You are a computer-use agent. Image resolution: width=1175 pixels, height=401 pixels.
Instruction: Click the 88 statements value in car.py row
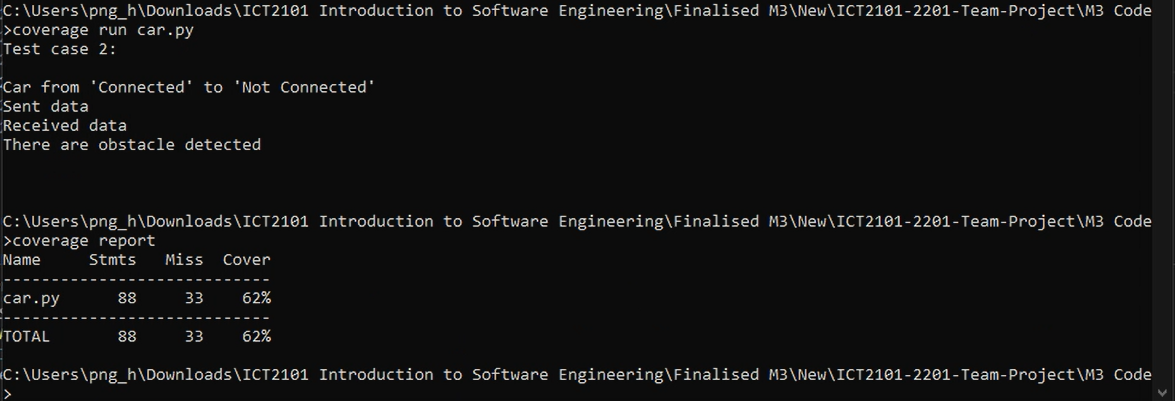127,298
